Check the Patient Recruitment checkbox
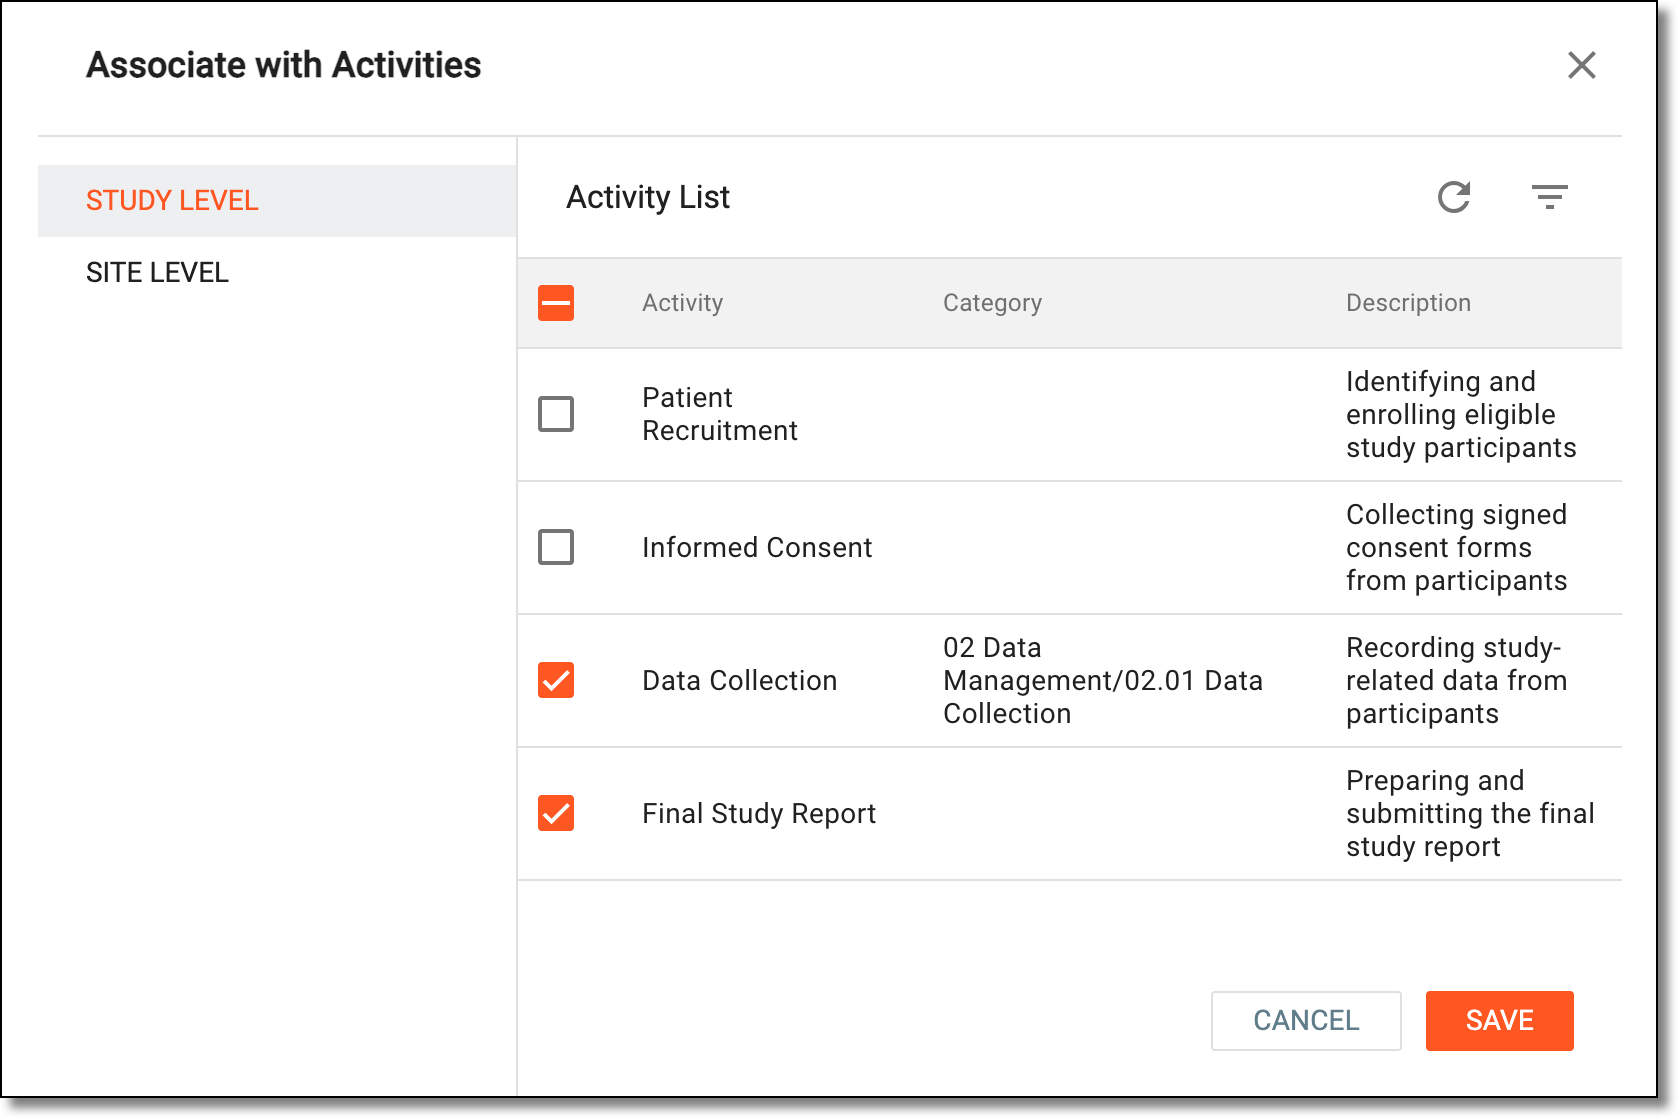This screenshot has width=1678, height=1118. (556, 414)
